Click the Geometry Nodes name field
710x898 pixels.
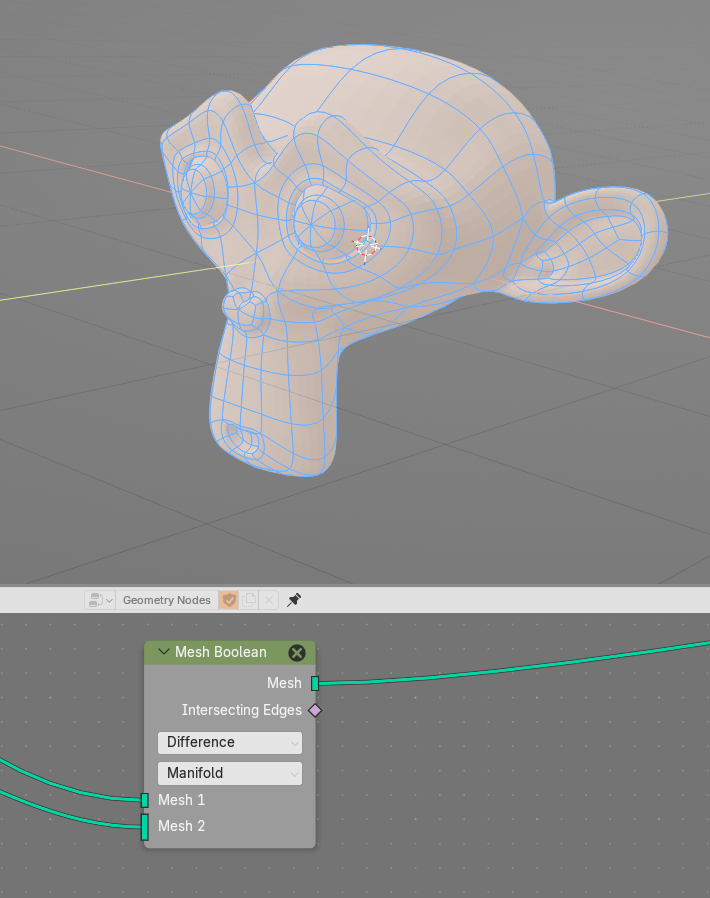pos(167,600)
